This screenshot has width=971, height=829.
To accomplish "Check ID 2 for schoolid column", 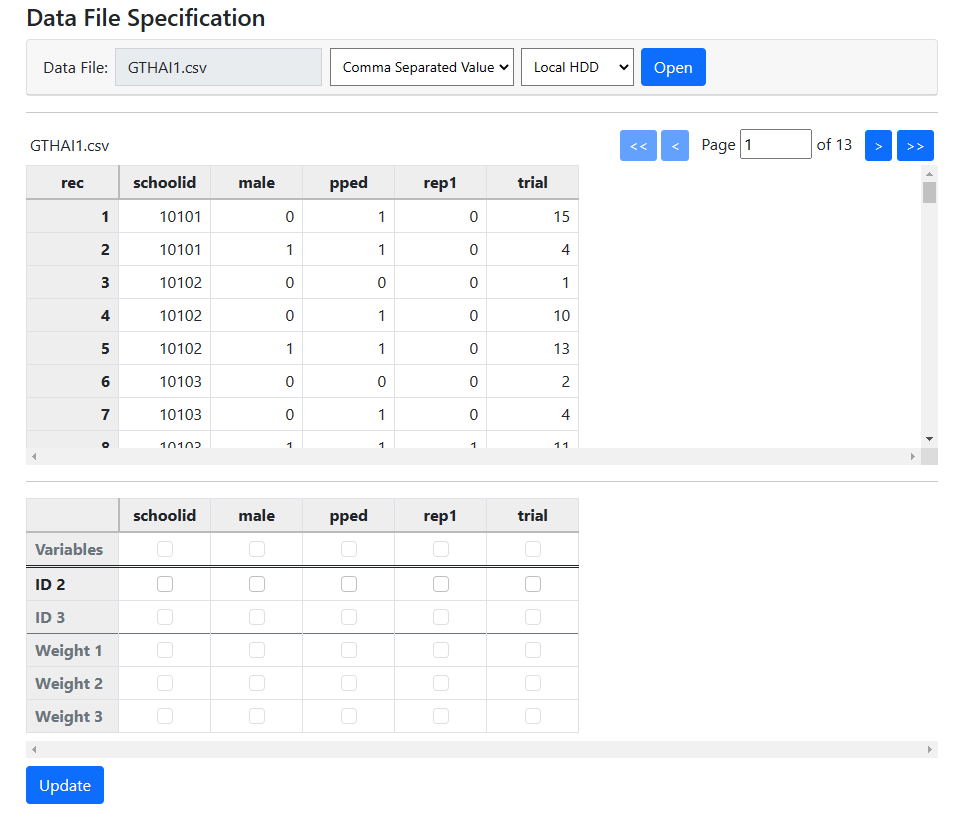I will [165, 584].
